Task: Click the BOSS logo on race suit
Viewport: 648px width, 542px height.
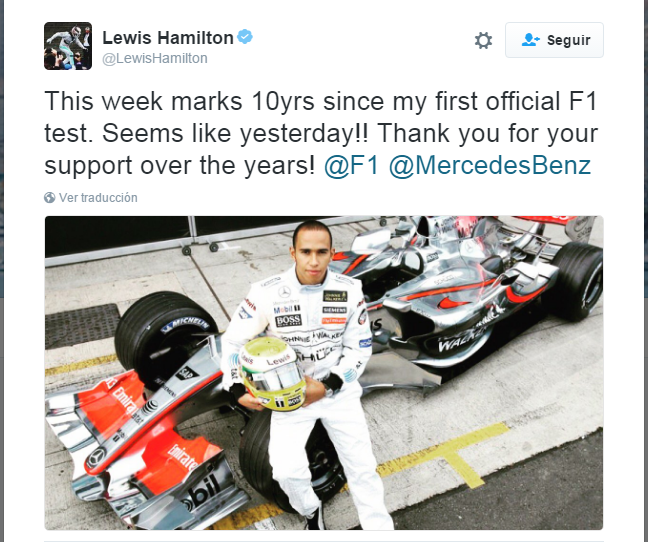Action: (288, 320)
